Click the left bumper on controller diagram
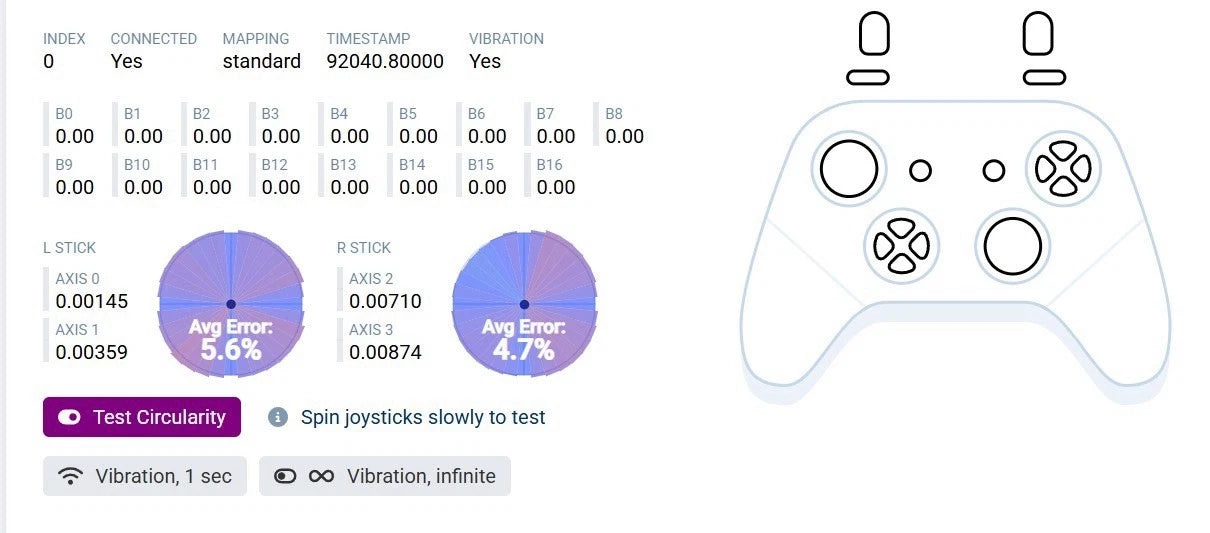Screen dimensions: 1210x533 pyautogui.click(x=867, y=77)
